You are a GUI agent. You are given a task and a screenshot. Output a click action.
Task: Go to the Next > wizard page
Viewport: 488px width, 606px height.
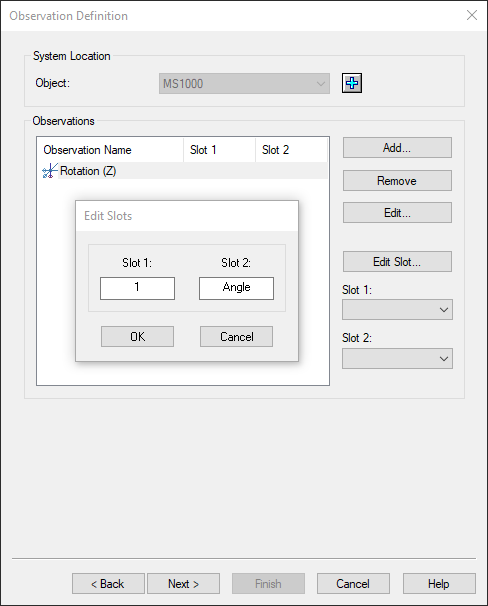coord(184,584)
